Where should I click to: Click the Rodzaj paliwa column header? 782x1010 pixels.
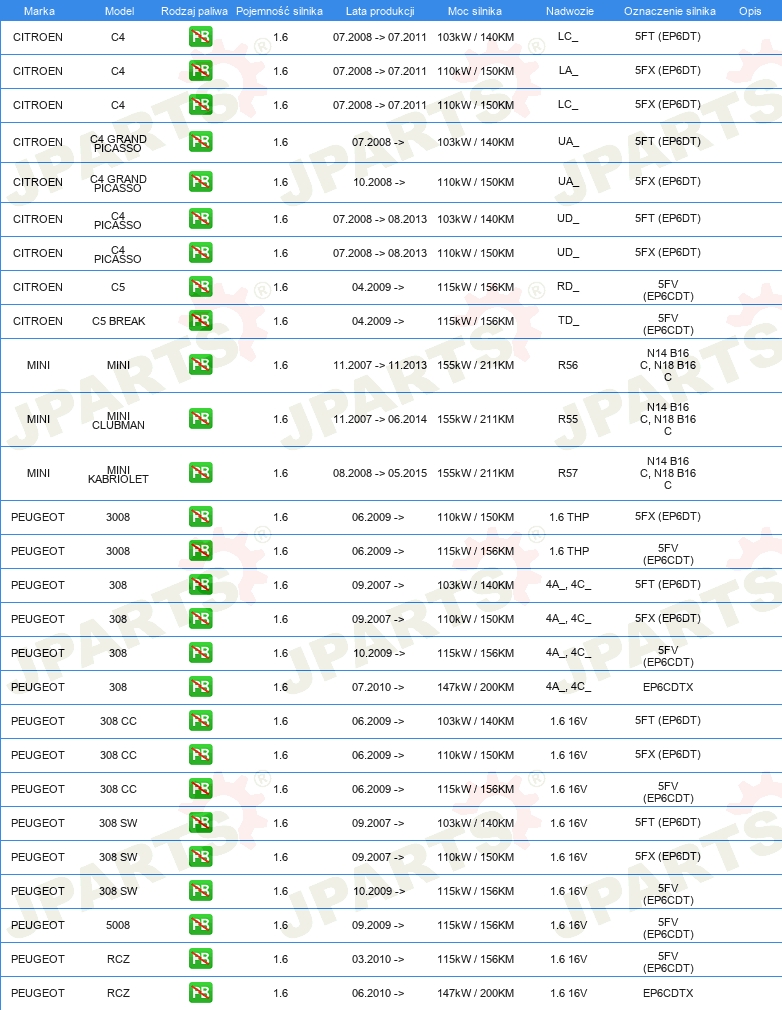(194, 11)
